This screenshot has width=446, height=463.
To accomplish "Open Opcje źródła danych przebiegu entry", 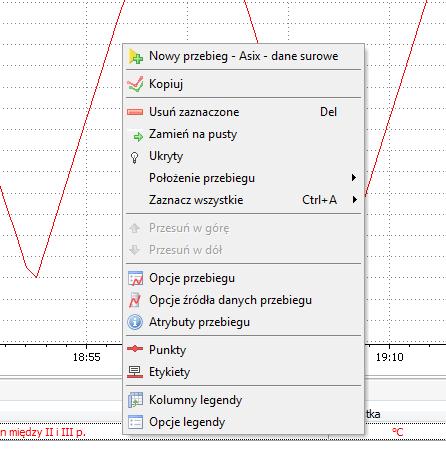I will [243, 300].
